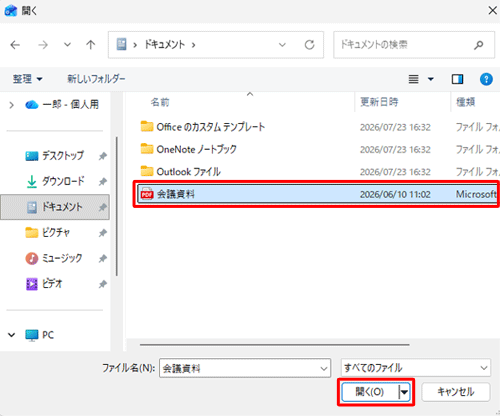Open the ミュージック folder in sidebar
Image resolution: width=500 pixels, height=416 pixels.
(x=54, y=258)
